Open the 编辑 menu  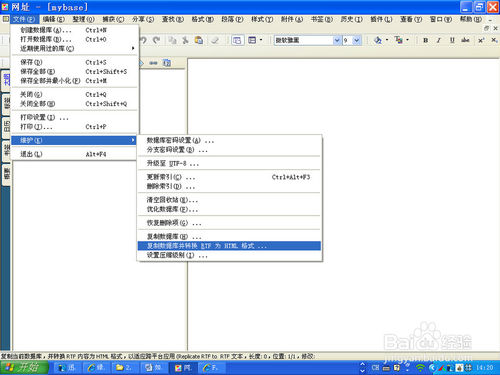pos(54,19)
